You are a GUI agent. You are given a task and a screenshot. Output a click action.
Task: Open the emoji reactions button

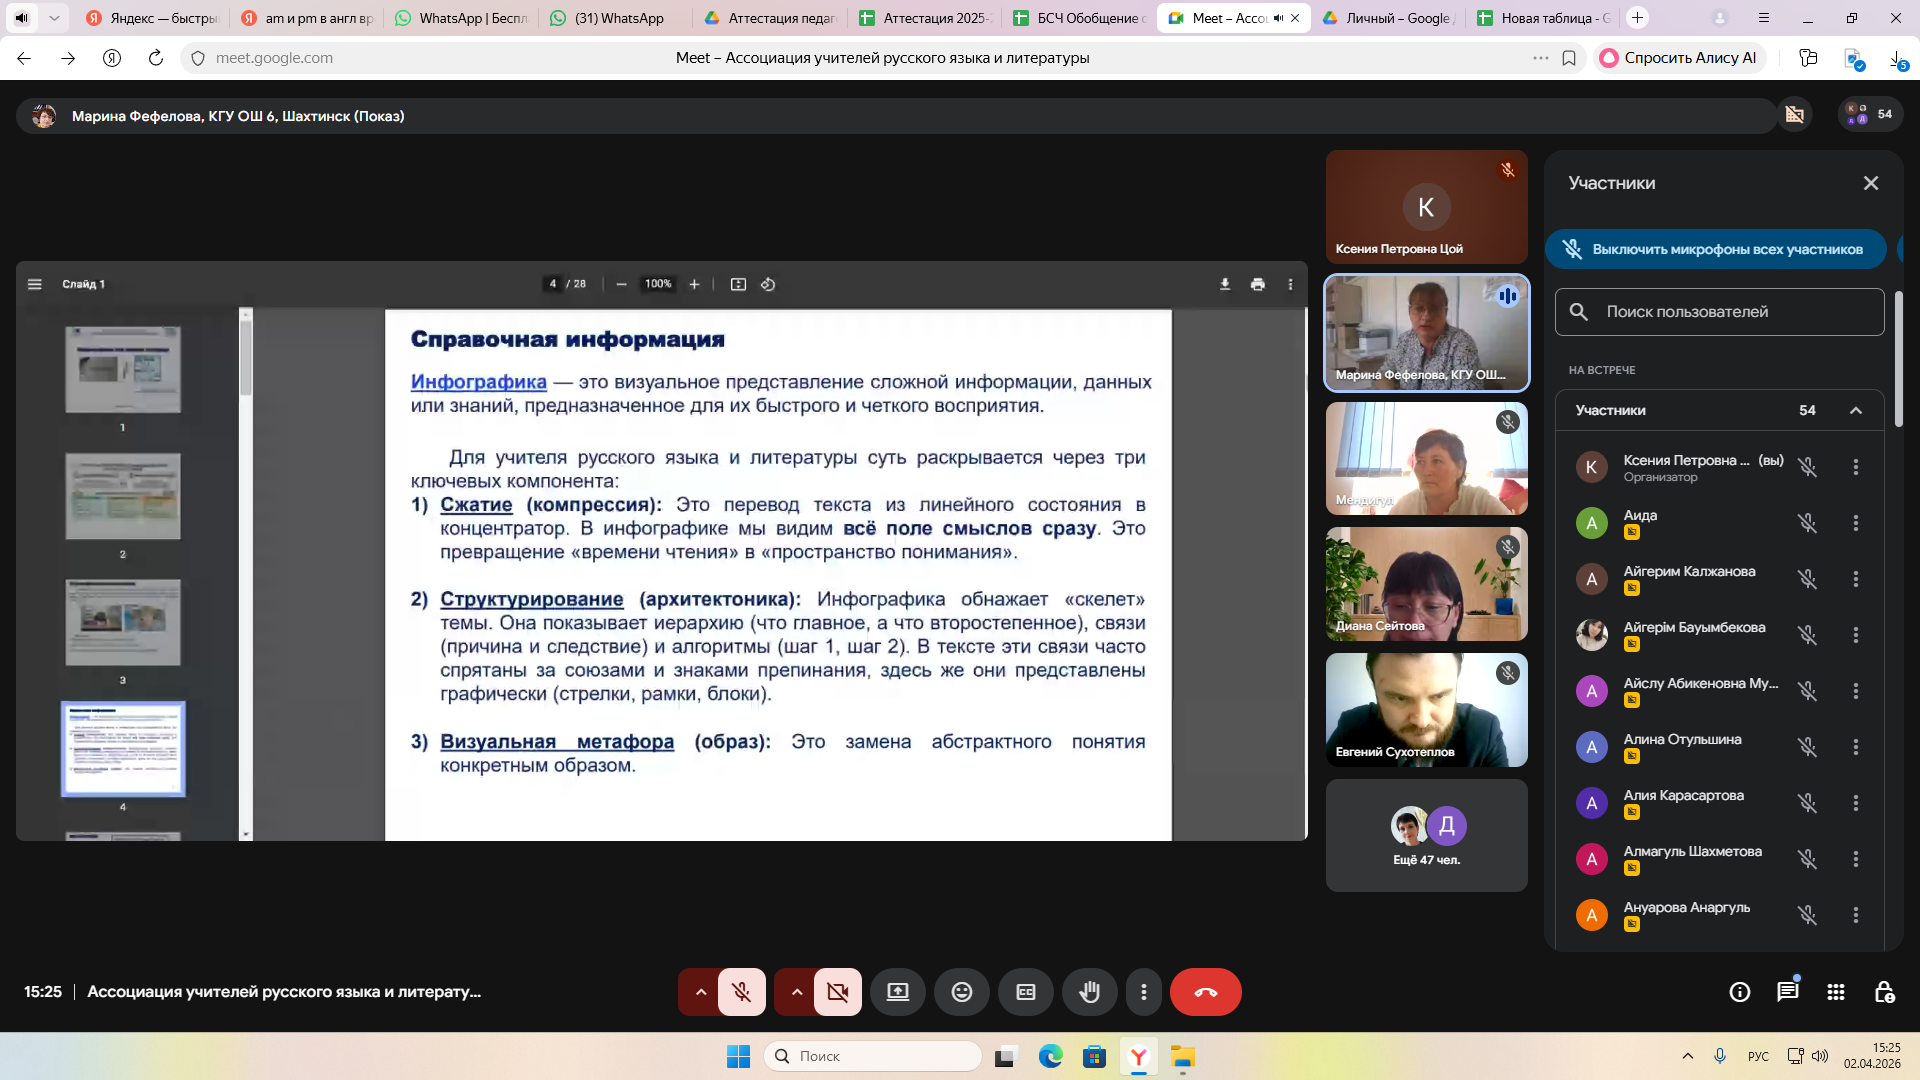coord(961,992)
